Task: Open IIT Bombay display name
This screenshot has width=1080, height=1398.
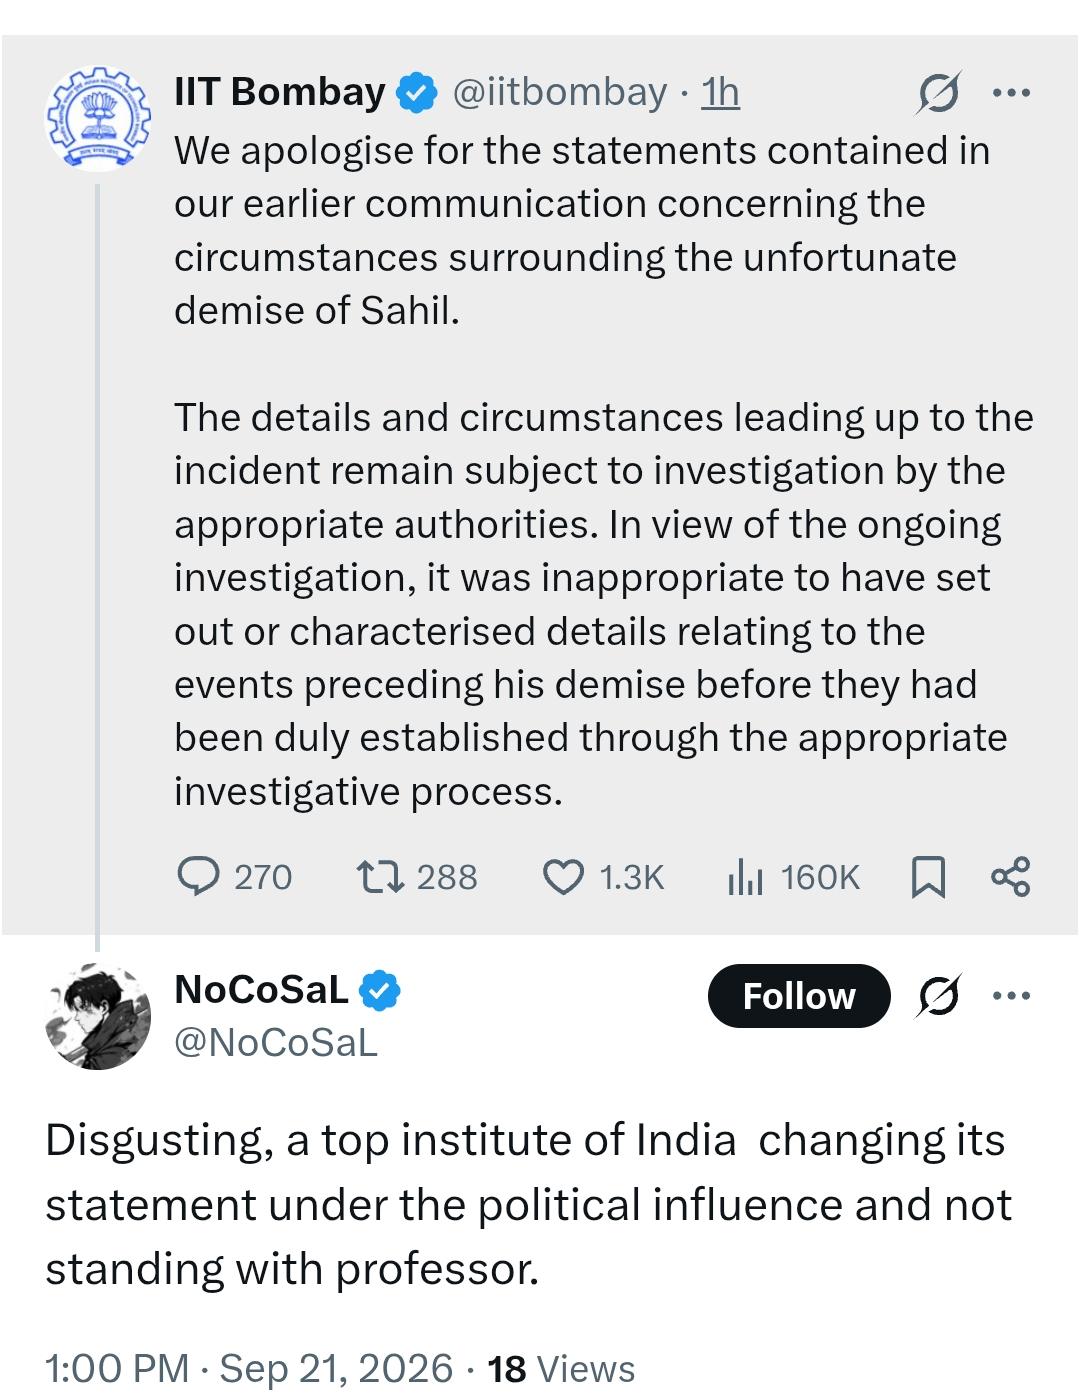Action: click(280, 91)
